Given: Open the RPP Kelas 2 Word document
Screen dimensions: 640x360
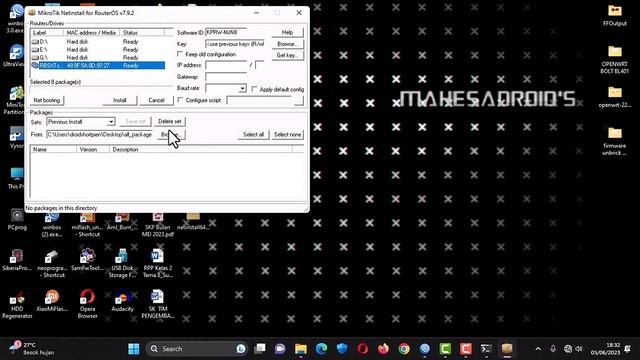Looking at the screenshot, I should pos(158,263).
